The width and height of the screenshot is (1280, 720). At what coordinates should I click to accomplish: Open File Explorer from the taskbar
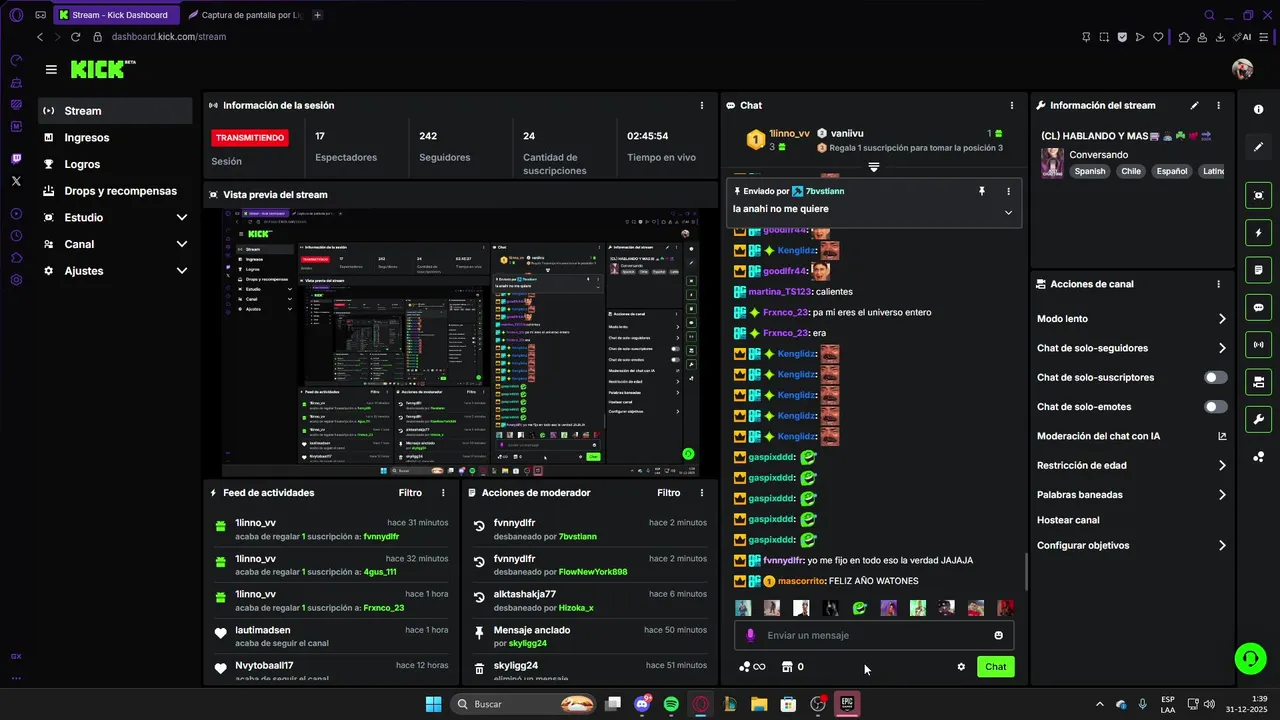click(x=759, y=704)
